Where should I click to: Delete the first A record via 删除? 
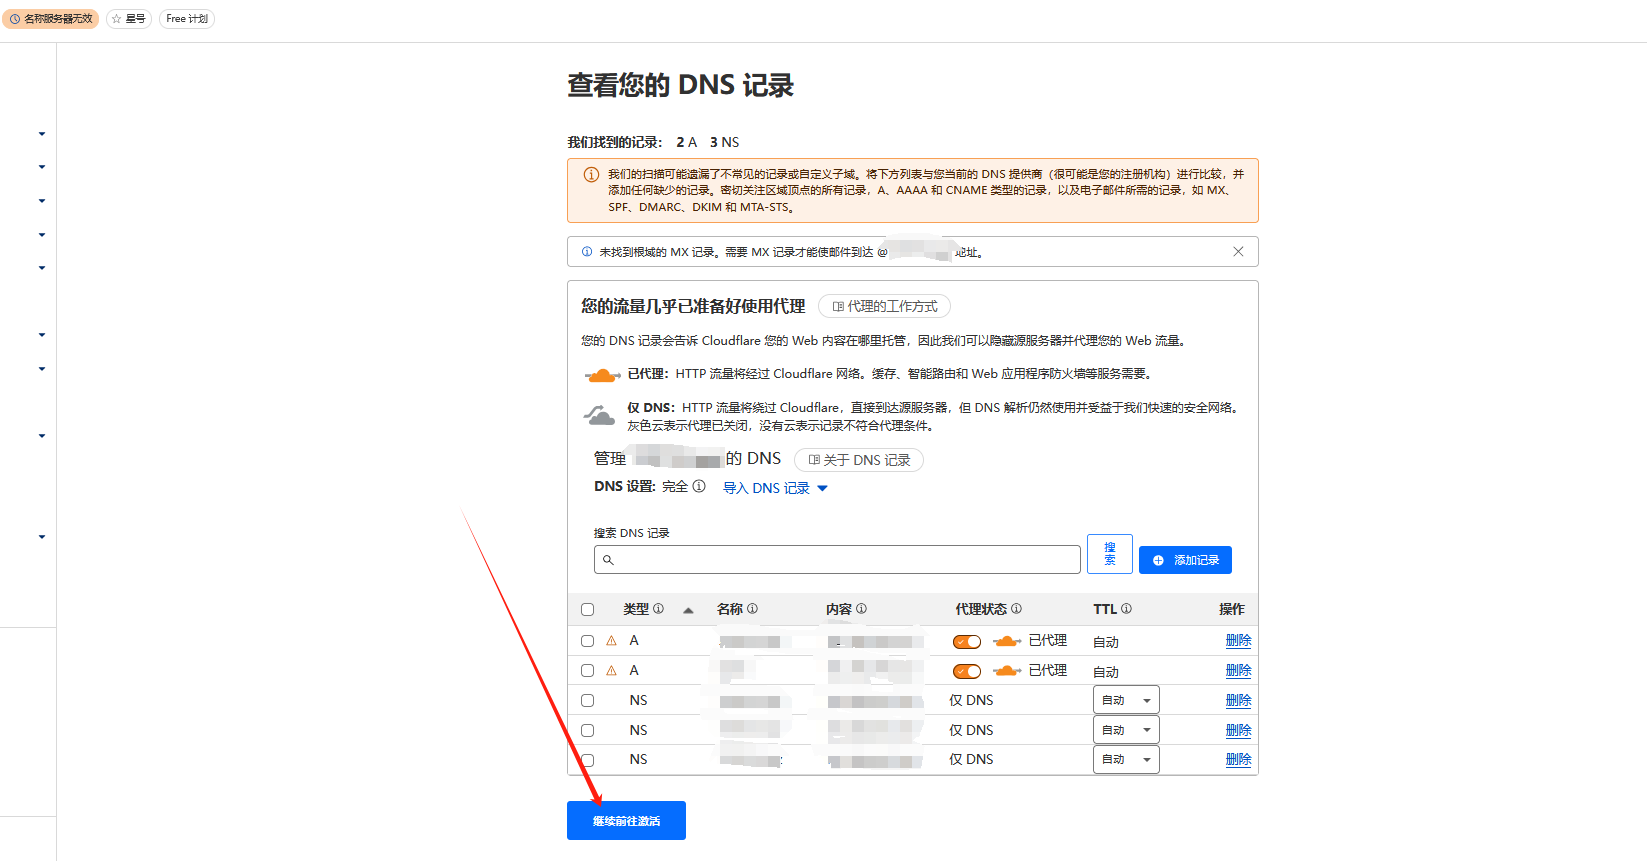(x=1238, y=641)
